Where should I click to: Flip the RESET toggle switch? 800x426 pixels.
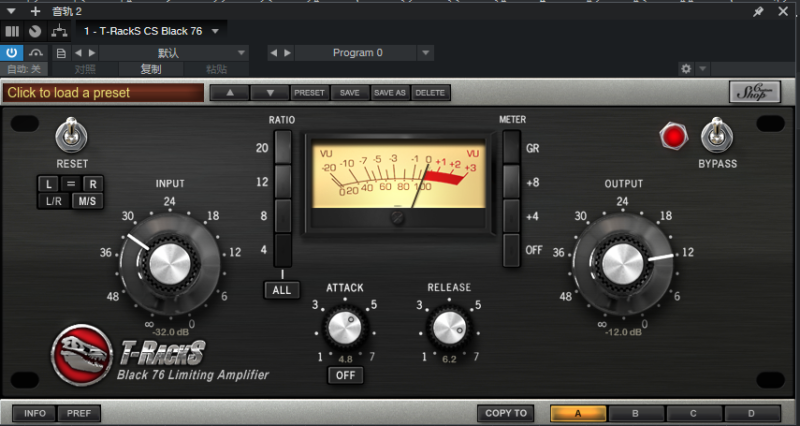tap(71, 133)
